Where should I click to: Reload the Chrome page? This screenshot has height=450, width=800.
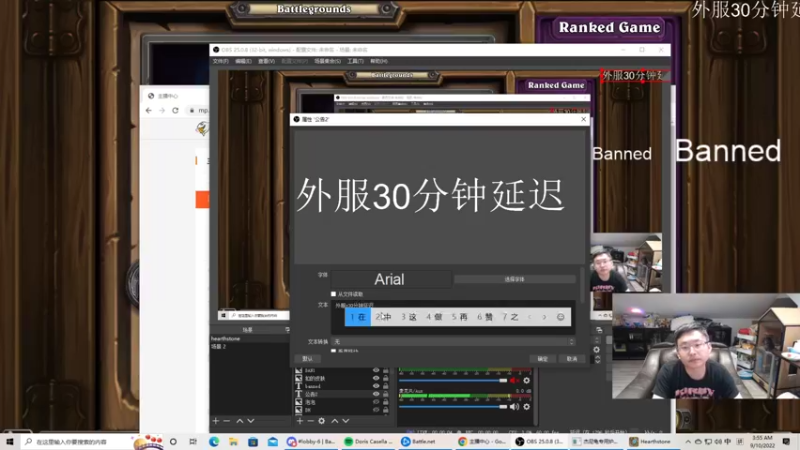point(175,110)
